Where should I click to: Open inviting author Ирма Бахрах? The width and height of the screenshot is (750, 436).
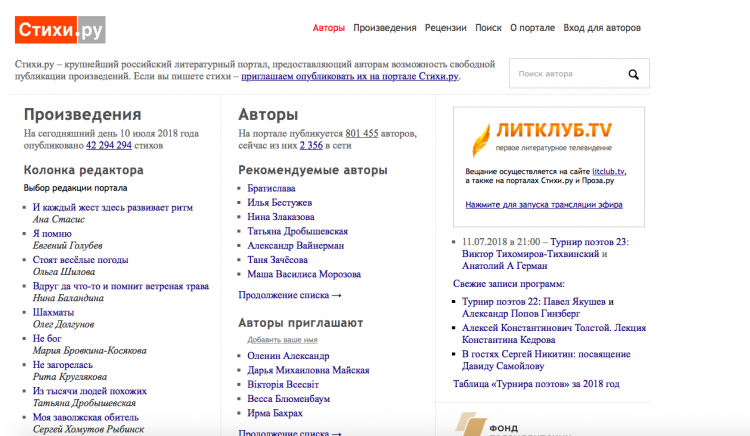[x=275, y=414]
